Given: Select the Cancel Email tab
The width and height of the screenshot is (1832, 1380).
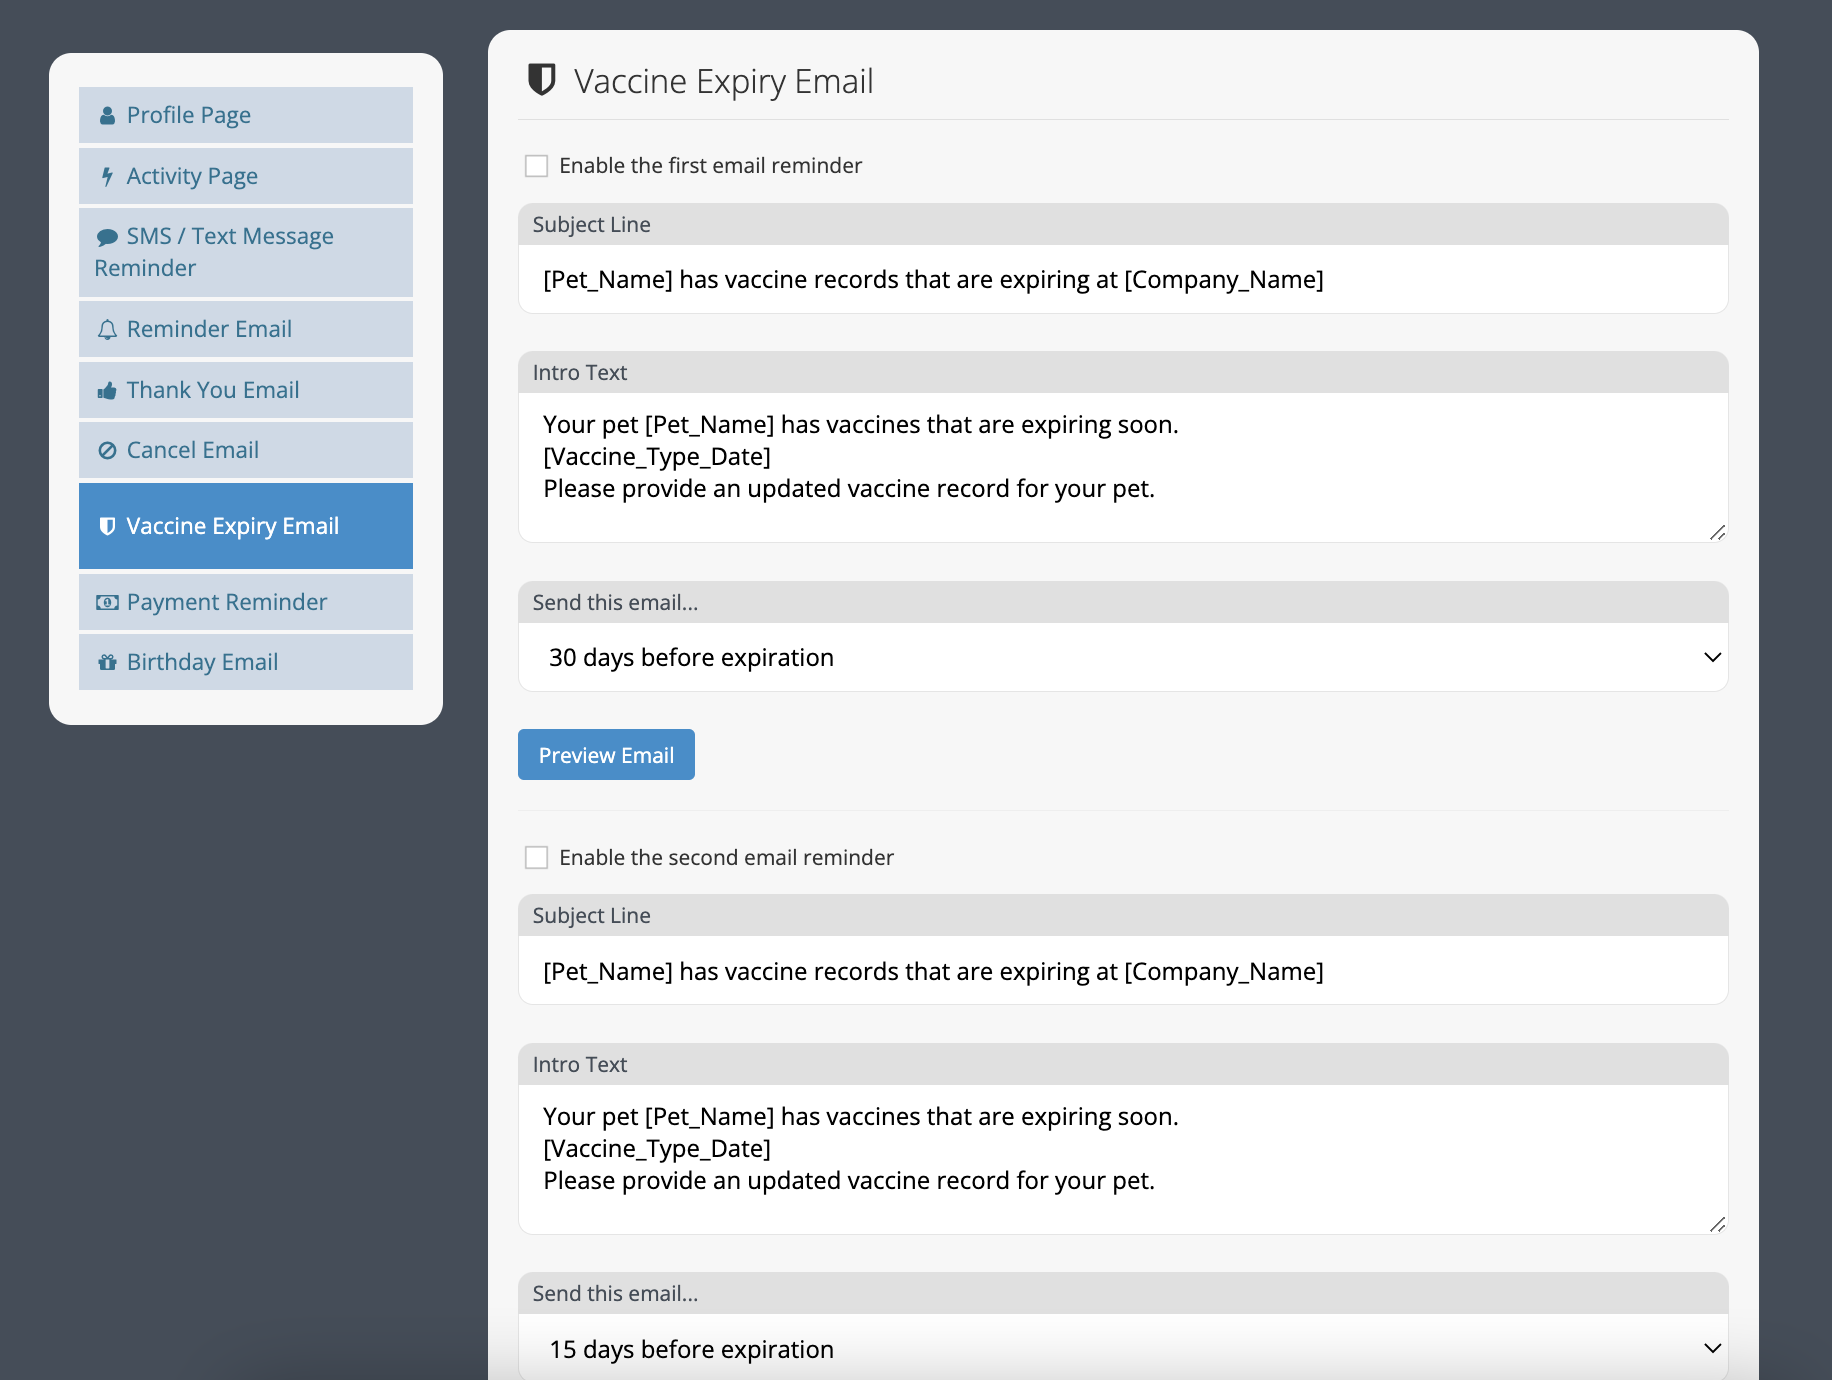Looking at the screenshot, I should coord(246,450).
